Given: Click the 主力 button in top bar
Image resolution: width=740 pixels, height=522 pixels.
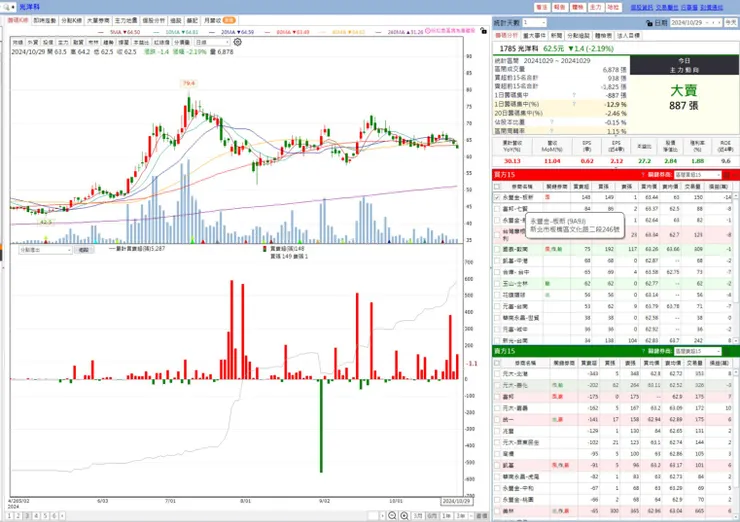Looking at the screenshot, I should coord(596,8).
